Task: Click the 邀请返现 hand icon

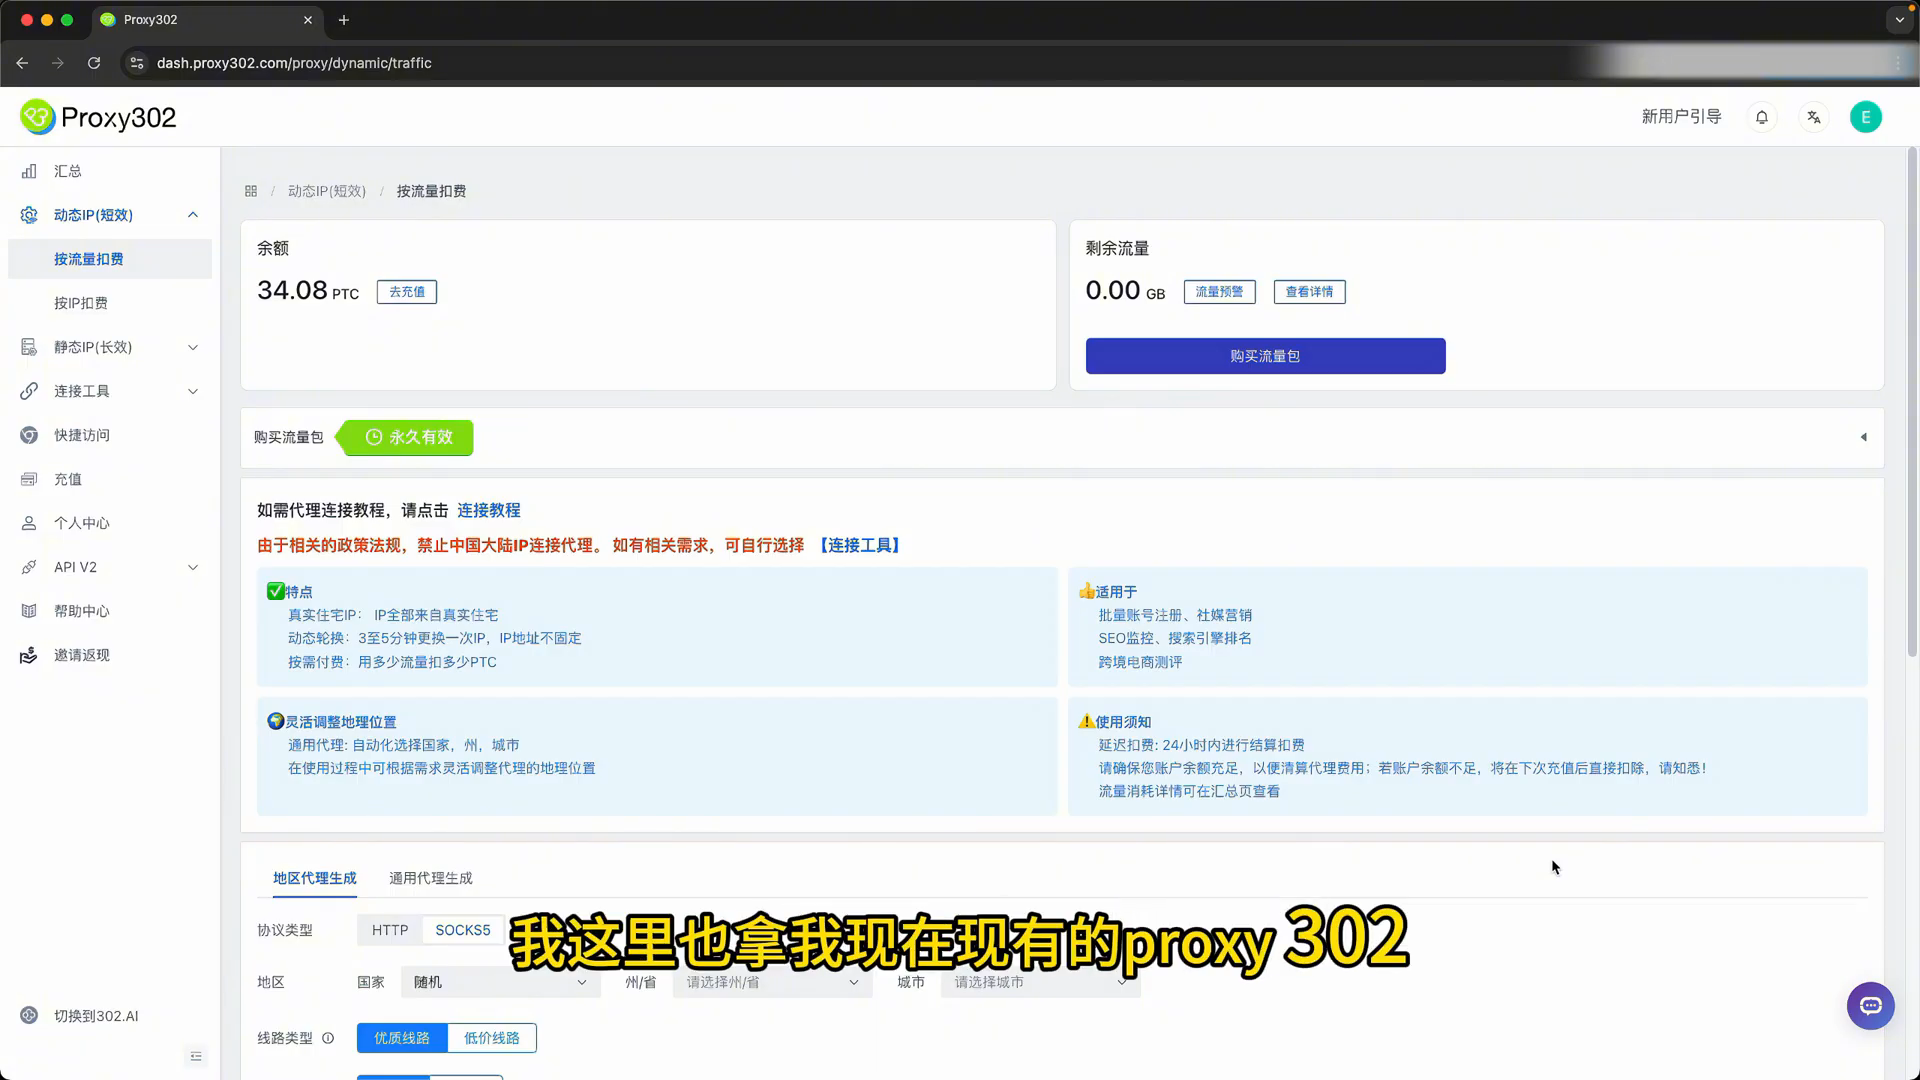Action: (x=29, y=655)
